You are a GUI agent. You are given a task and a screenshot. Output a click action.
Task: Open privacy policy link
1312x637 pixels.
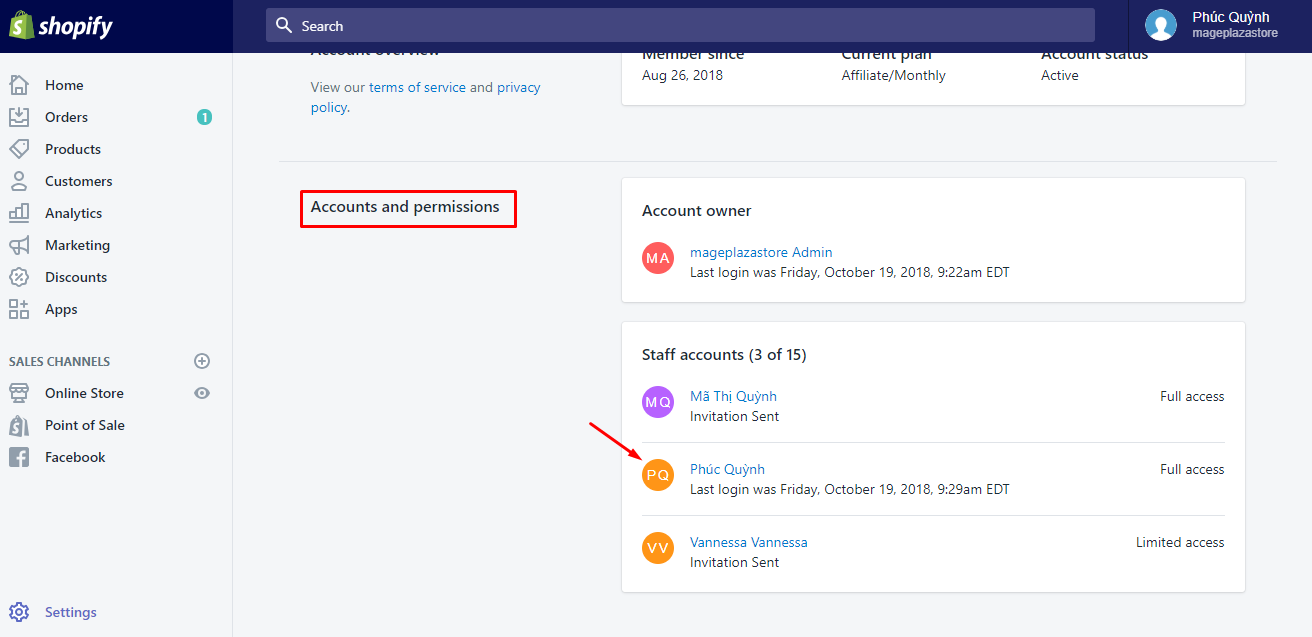point(426,97)
